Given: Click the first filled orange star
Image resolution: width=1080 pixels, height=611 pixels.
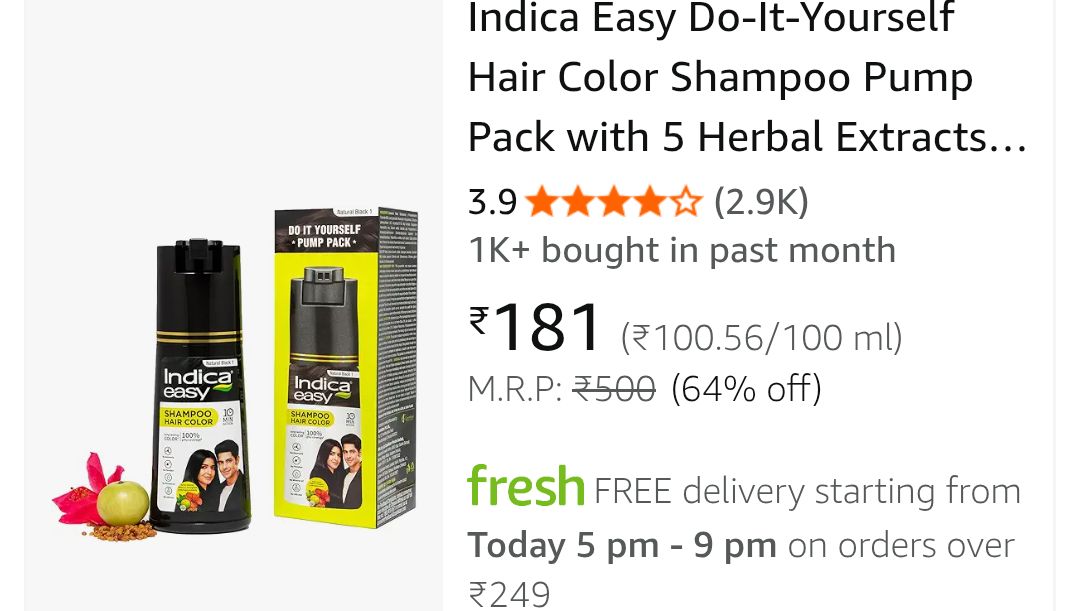Looking at the screenshot, I should (541, 203).
